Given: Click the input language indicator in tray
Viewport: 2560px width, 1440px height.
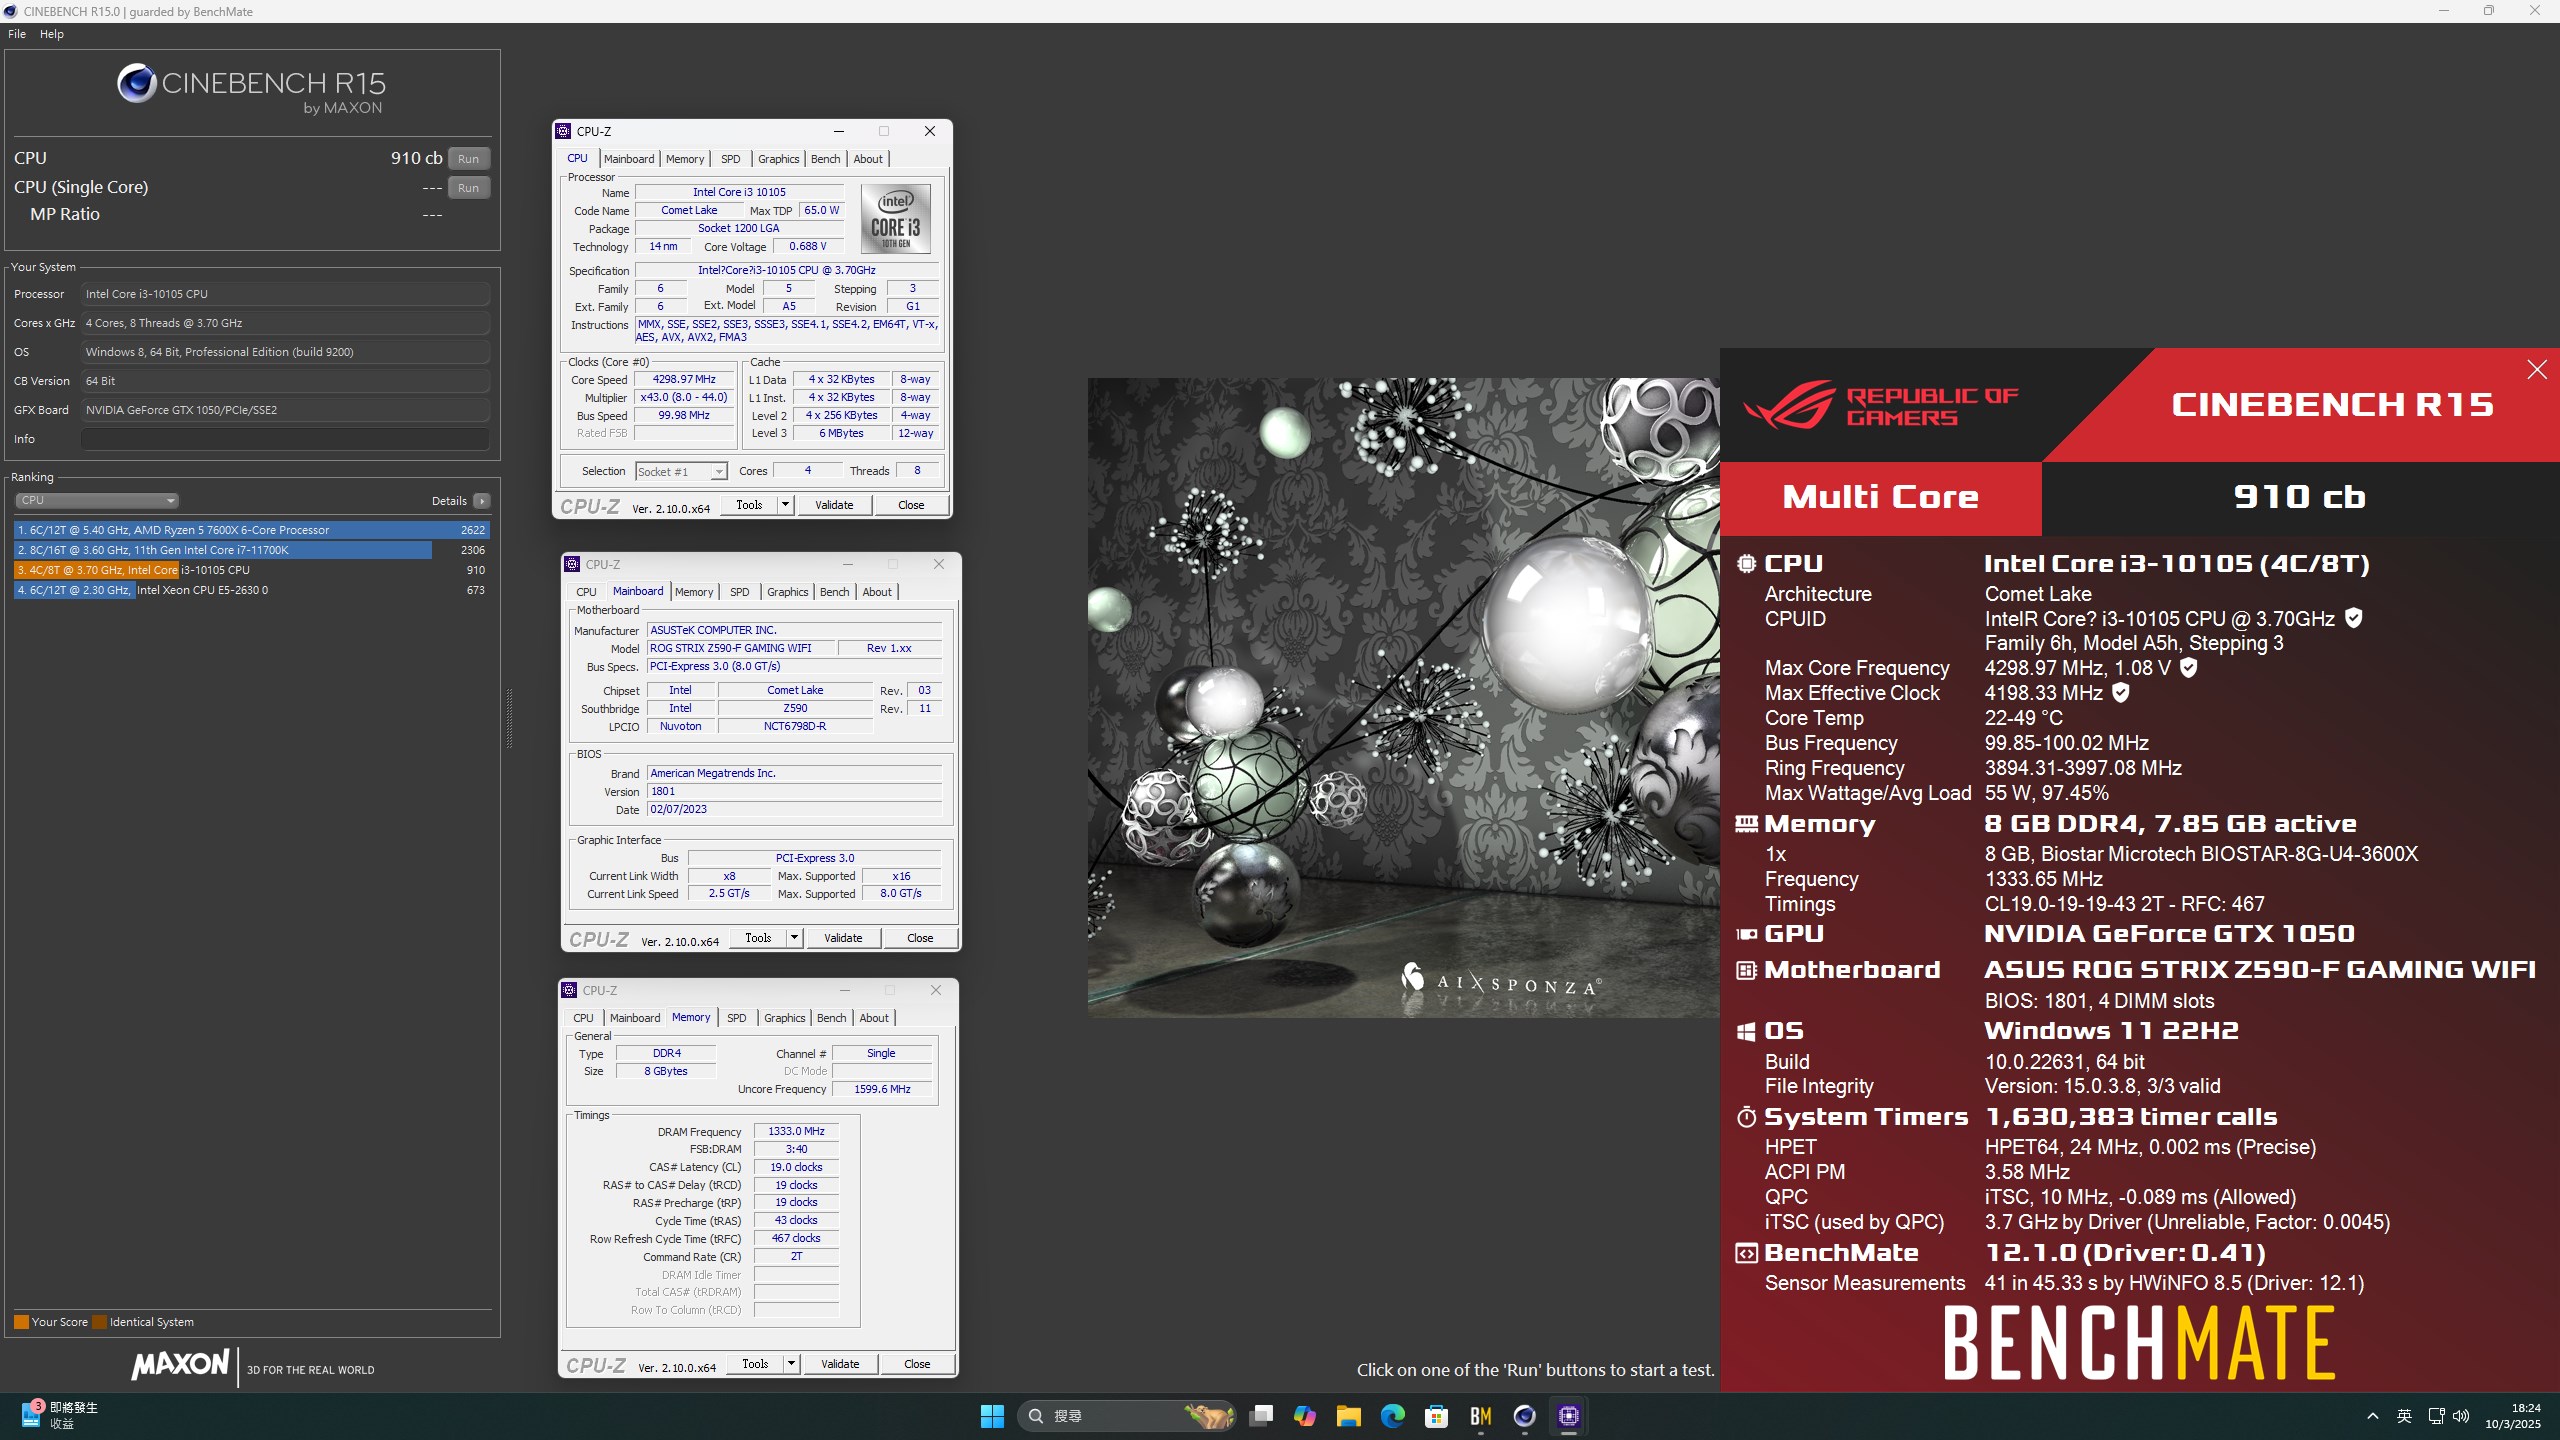Looking at the screenshot, I should click(2404, 1416).
